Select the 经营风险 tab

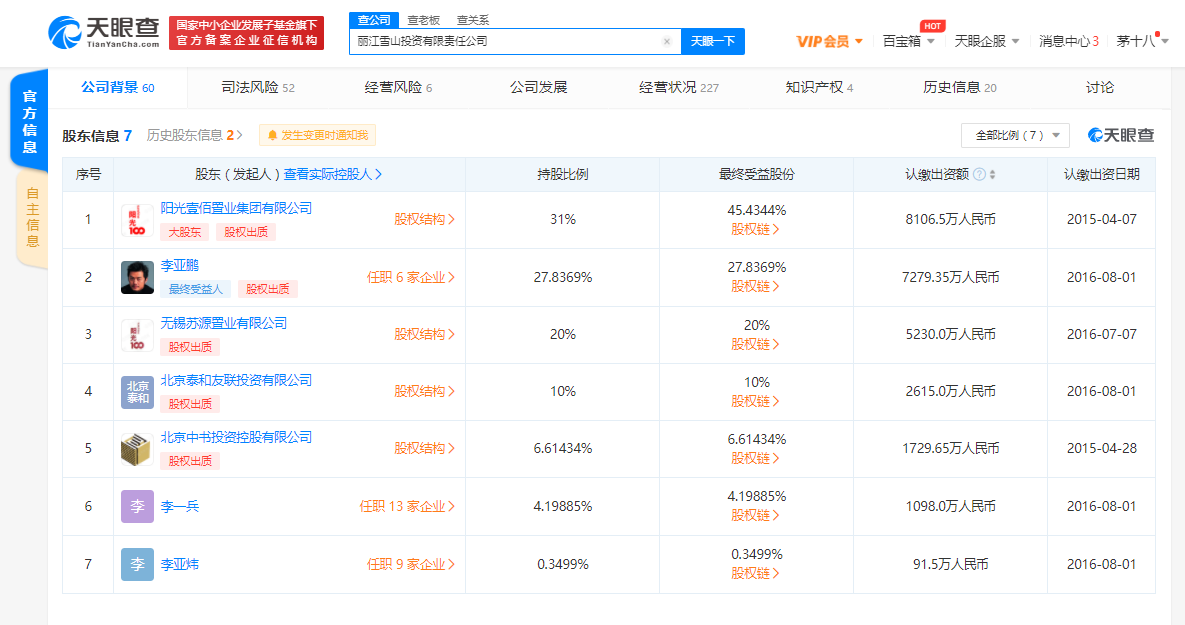(398, 88)
